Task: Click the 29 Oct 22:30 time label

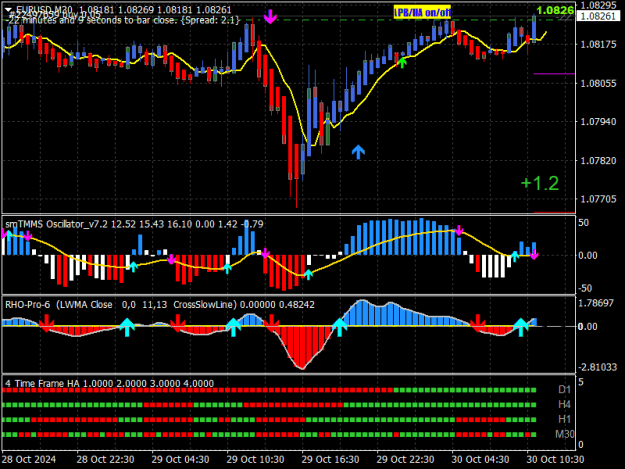Action: point(405,459)
